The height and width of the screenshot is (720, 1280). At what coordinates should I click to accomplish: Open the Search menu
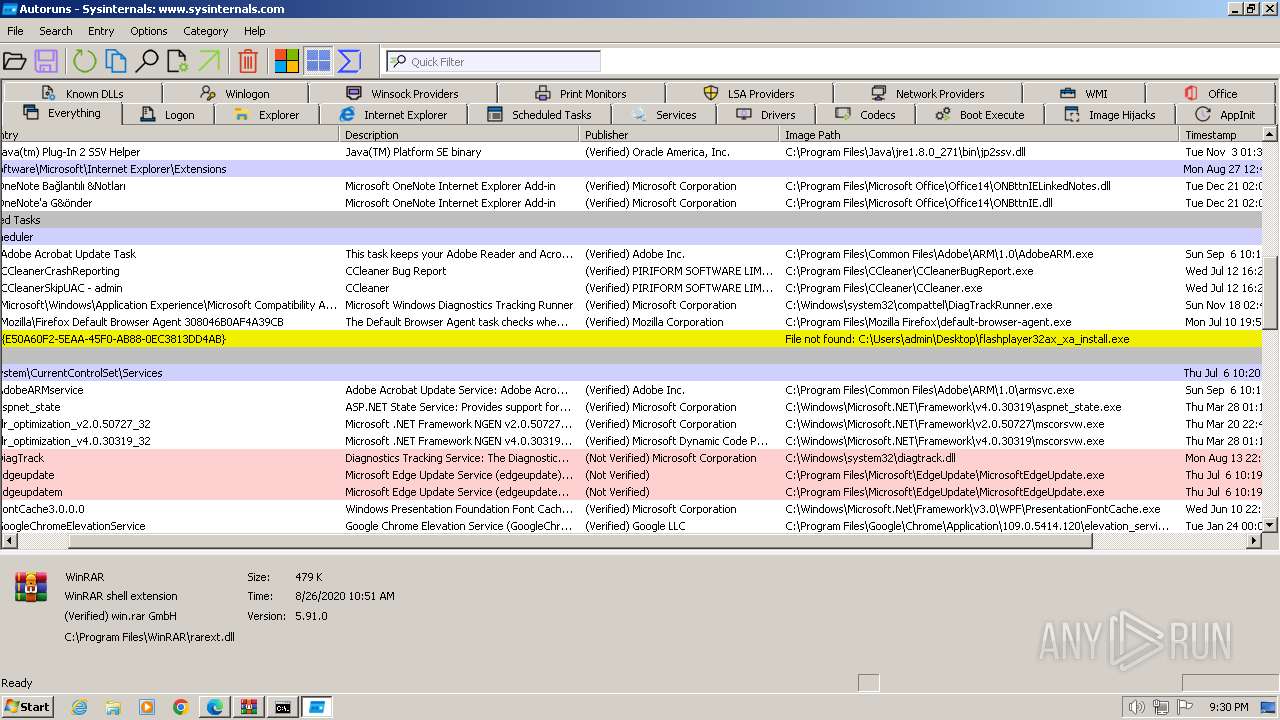tap(56, 31)
